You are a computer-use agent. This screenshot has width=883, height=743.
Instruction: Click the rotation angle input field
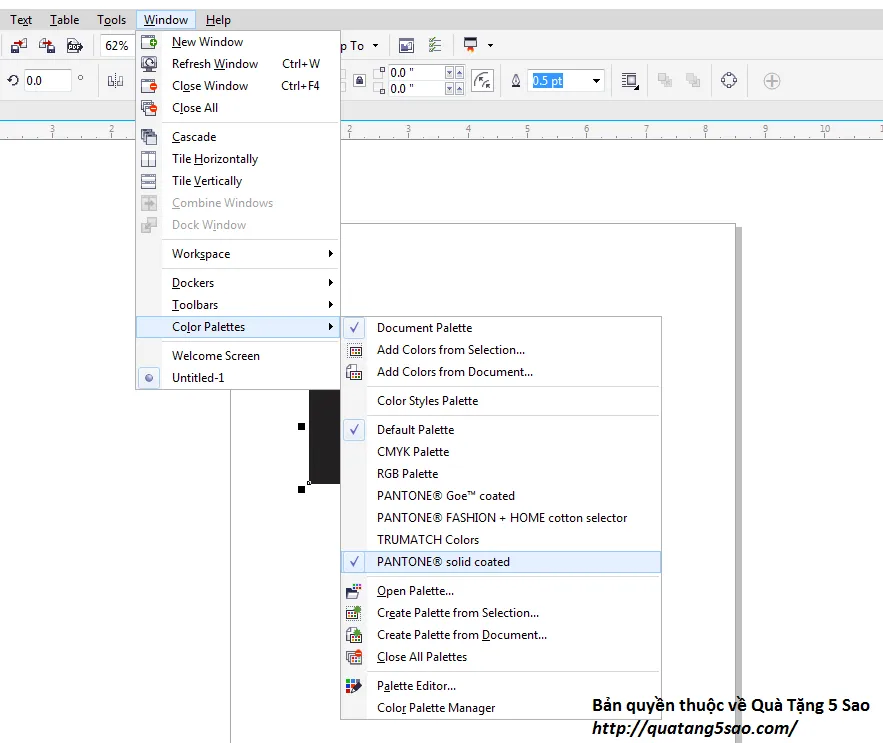[47, 81]
